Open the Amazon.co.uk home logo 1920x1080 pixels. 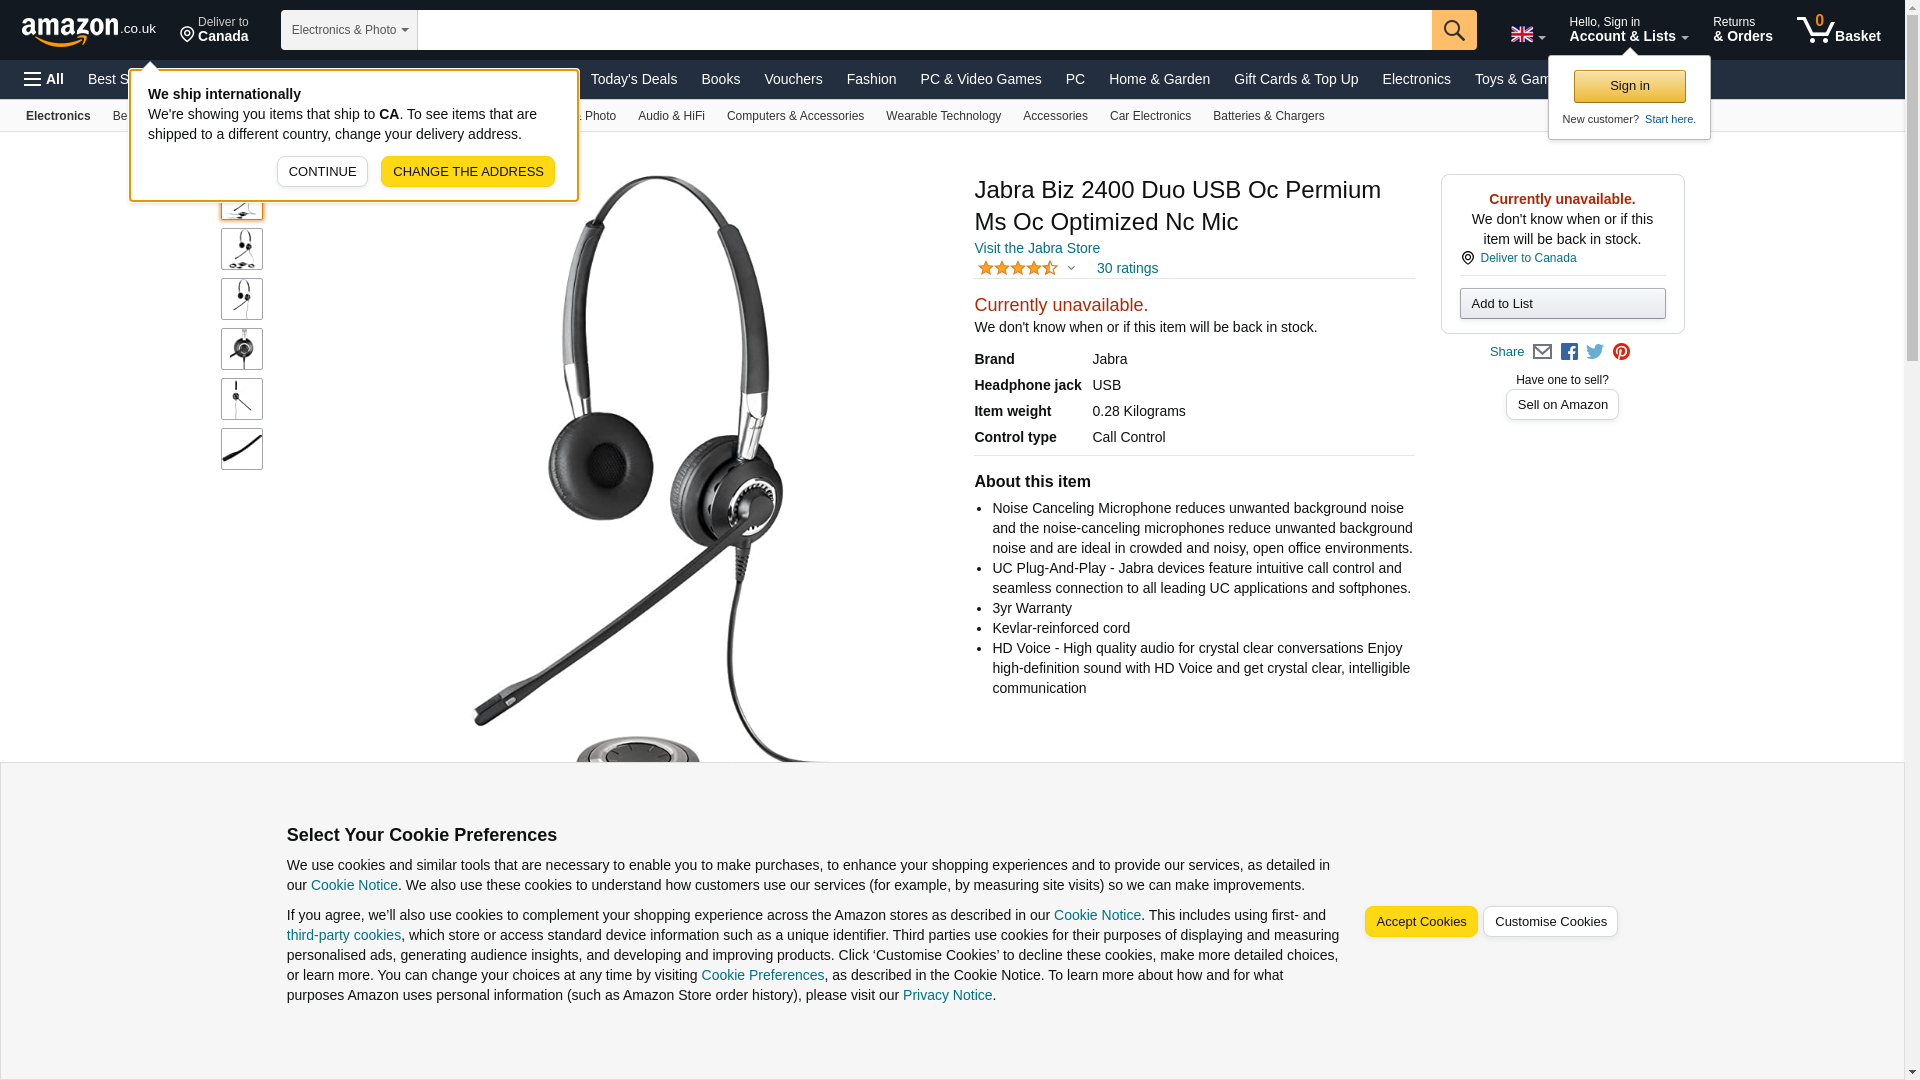[89, 30]
